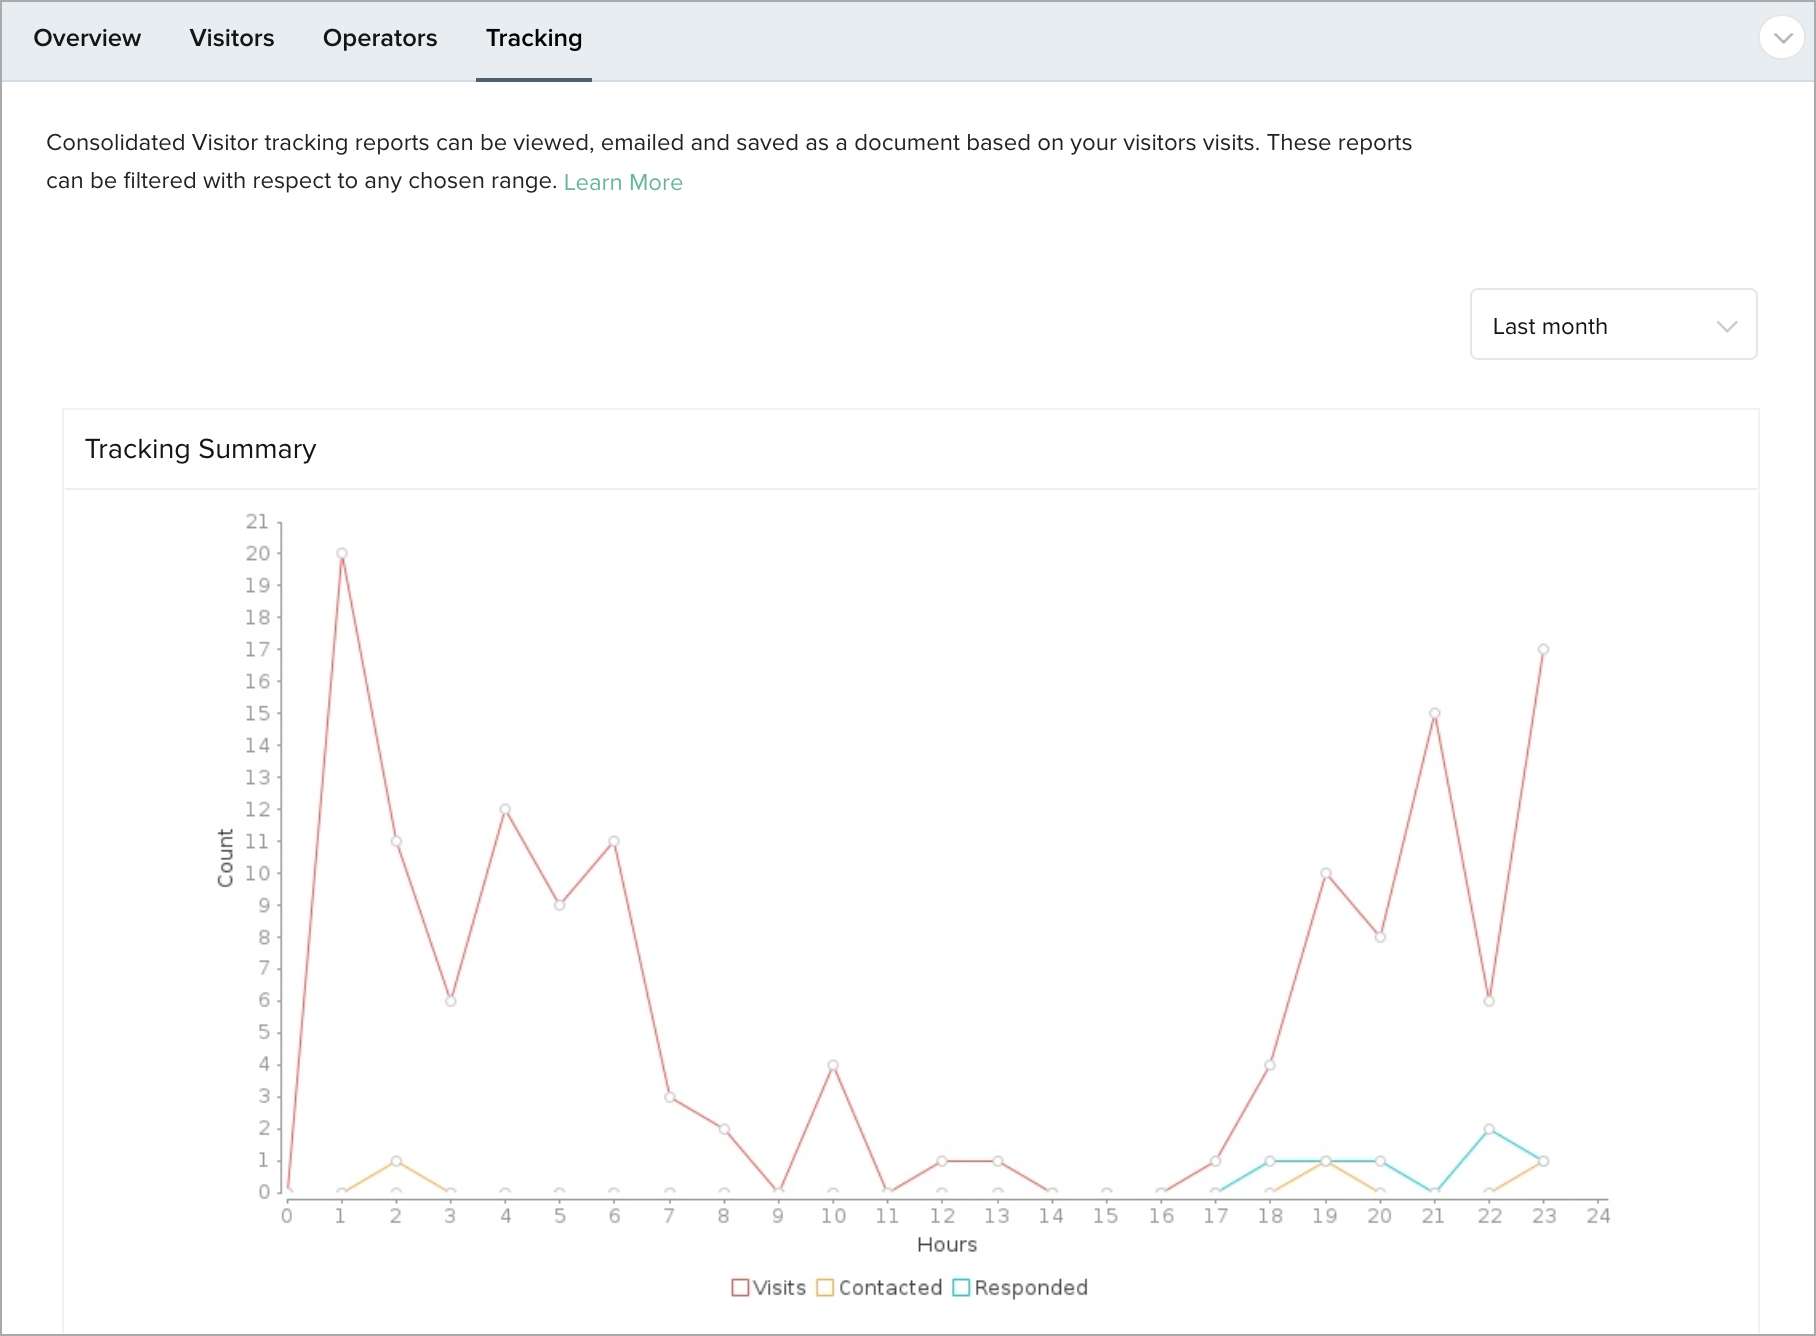
Task: Open the Last month date range dropdown
Action: click(x=1612, y=325)
